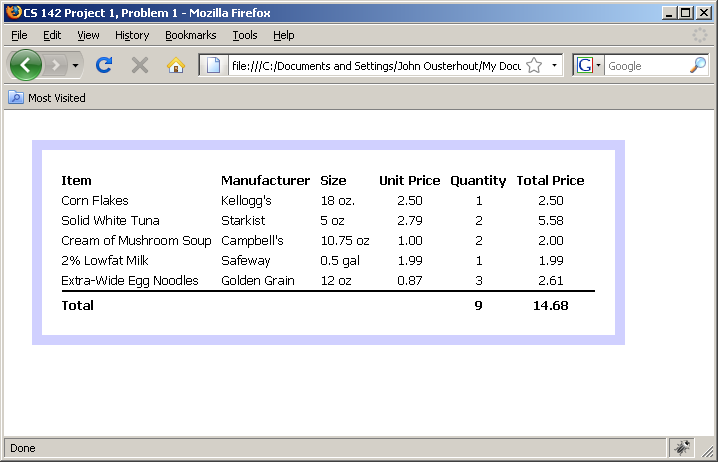Open the File menu

coord(19,35)
